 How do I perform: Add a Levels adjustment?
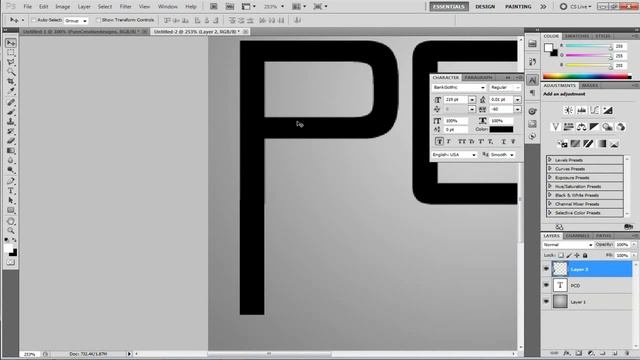click(x=581, y=110)
